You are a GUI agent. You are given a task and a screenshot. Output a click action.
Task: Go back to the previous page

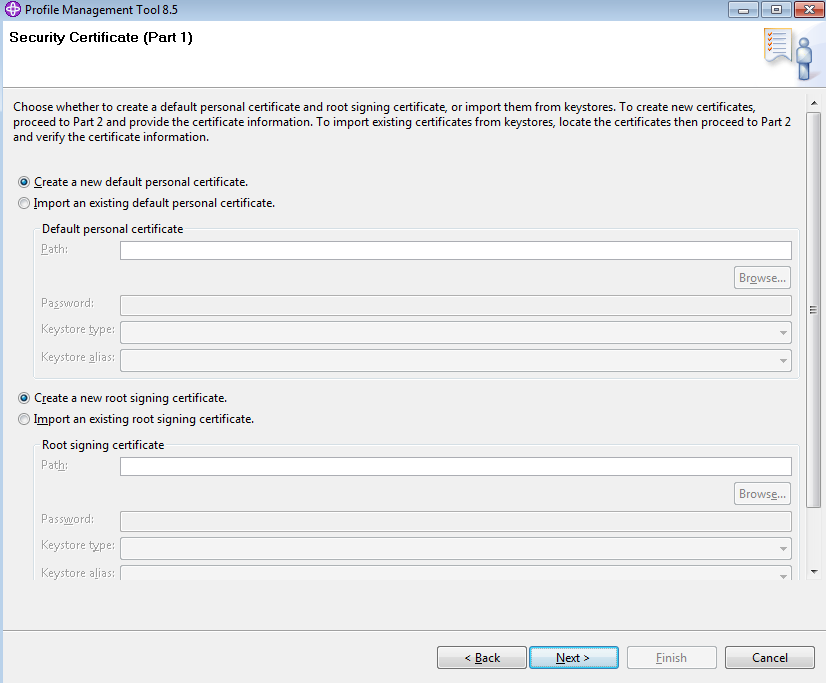click(x=481, y=658)
